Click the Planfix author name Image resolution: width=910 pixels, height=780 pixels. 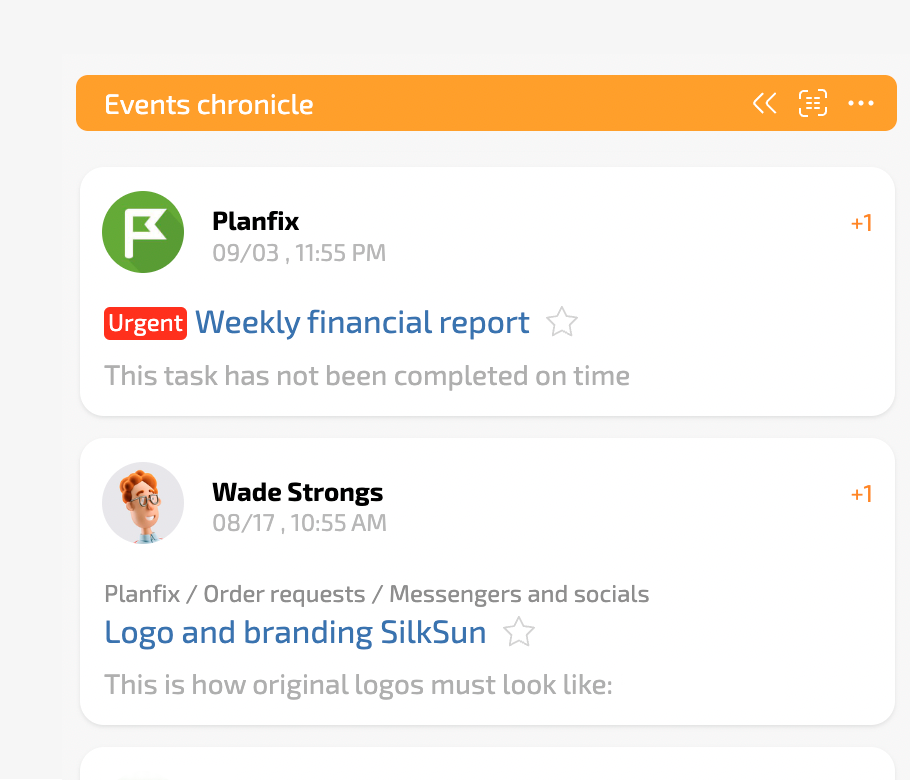[x=255, y=221]
